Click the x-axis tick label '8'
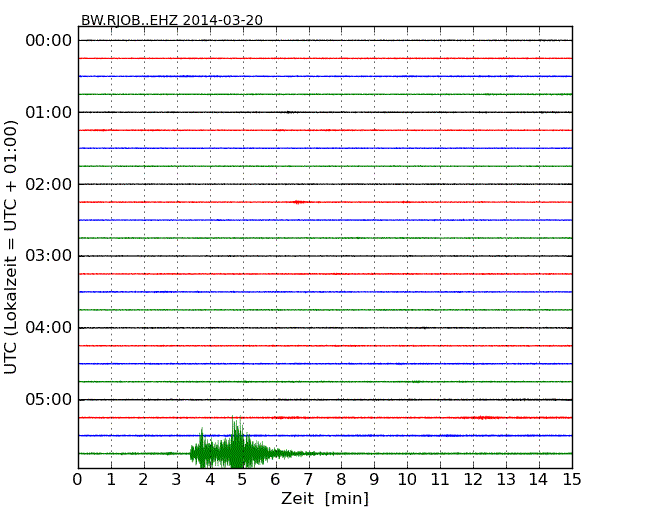 [342, 480]
